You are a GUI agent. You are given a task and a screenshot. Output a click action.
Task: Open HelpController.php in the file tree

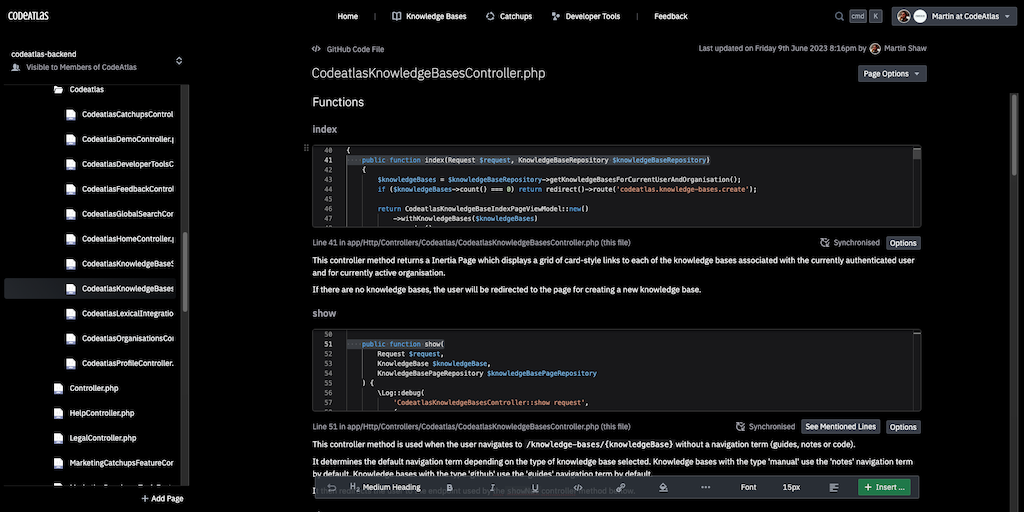pyautogui.click(x=101, y=413)
